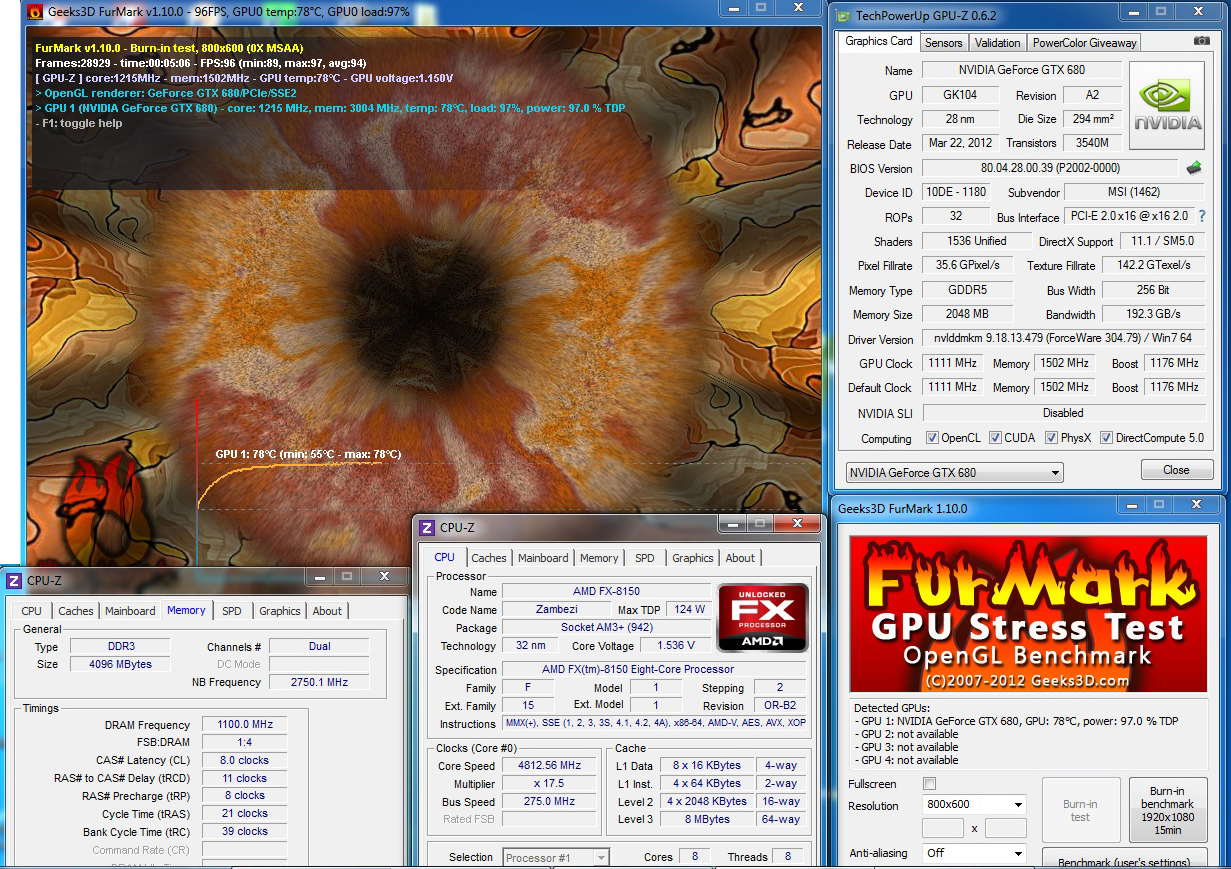1231x869 pixels.
Task: Click the Burn-in test button
Action: [1080, 810]
